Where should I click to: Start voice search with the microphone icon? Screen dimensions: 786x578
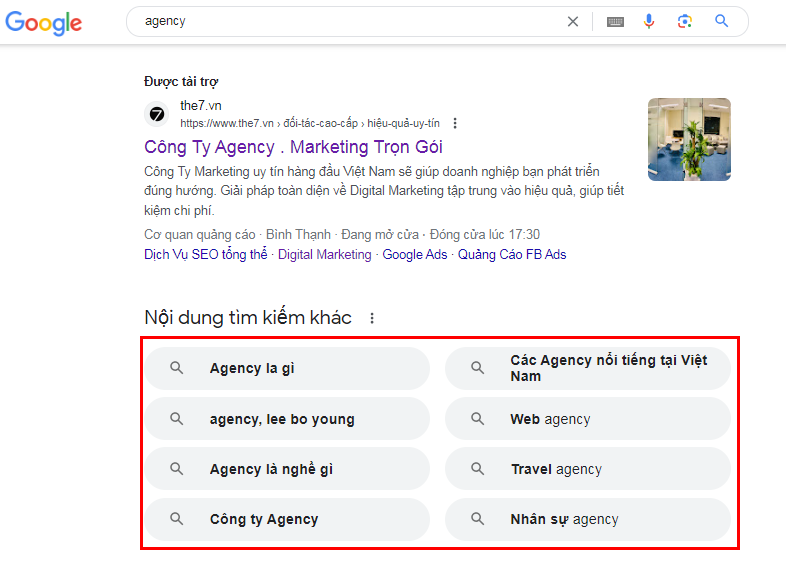pos(649,22)
